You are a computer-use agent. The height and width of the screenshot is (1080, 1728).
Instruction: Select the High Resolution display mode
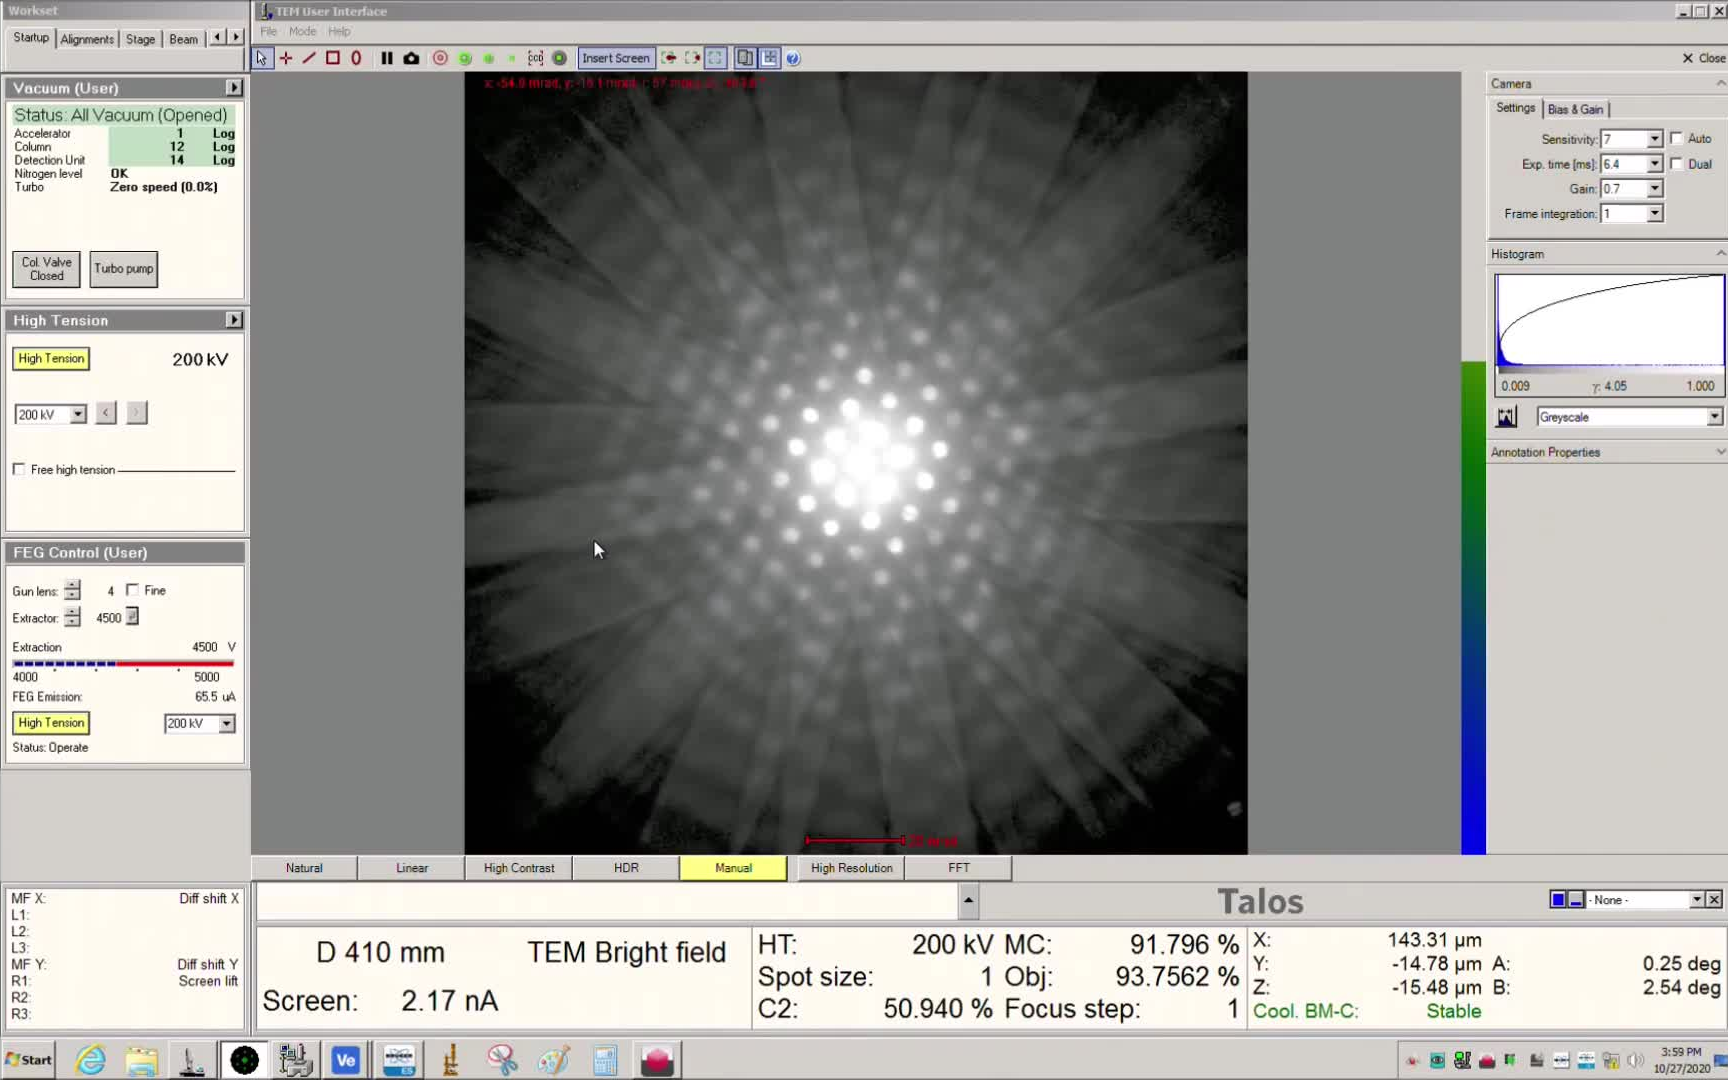click(x=850, y=867)
